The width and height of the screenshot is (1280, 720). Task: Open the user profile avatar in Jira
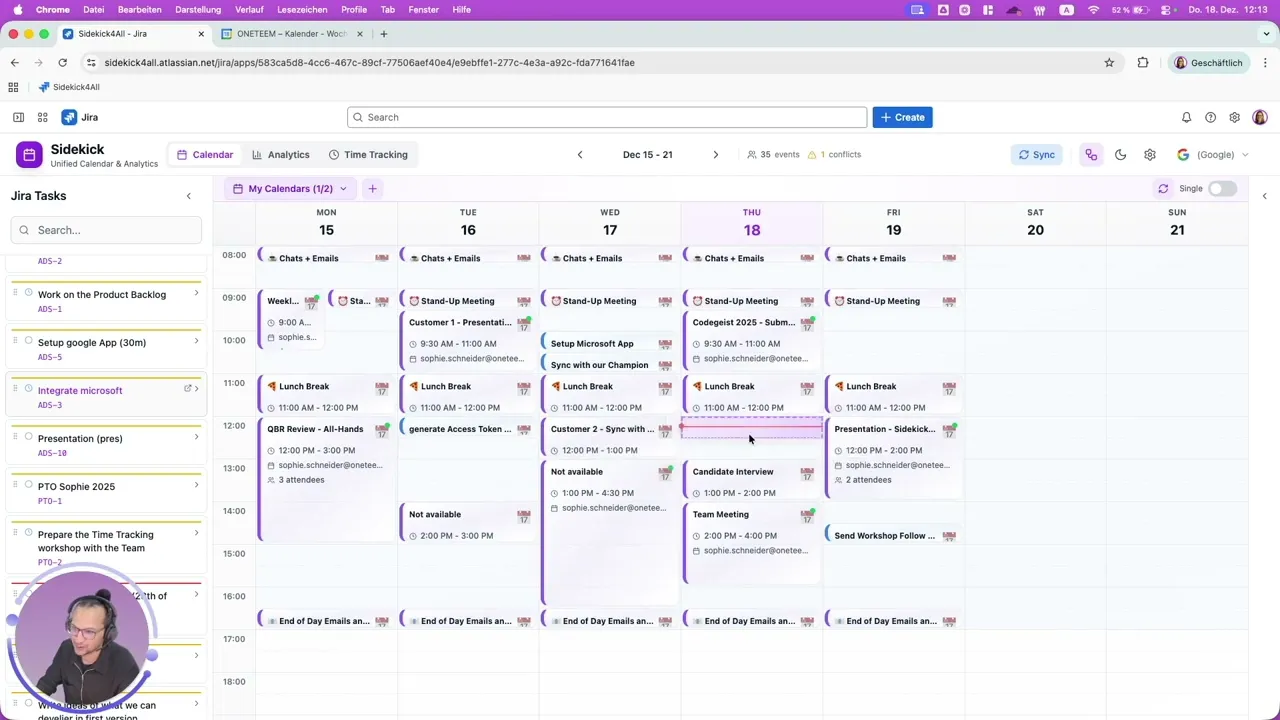[1259, 117]
